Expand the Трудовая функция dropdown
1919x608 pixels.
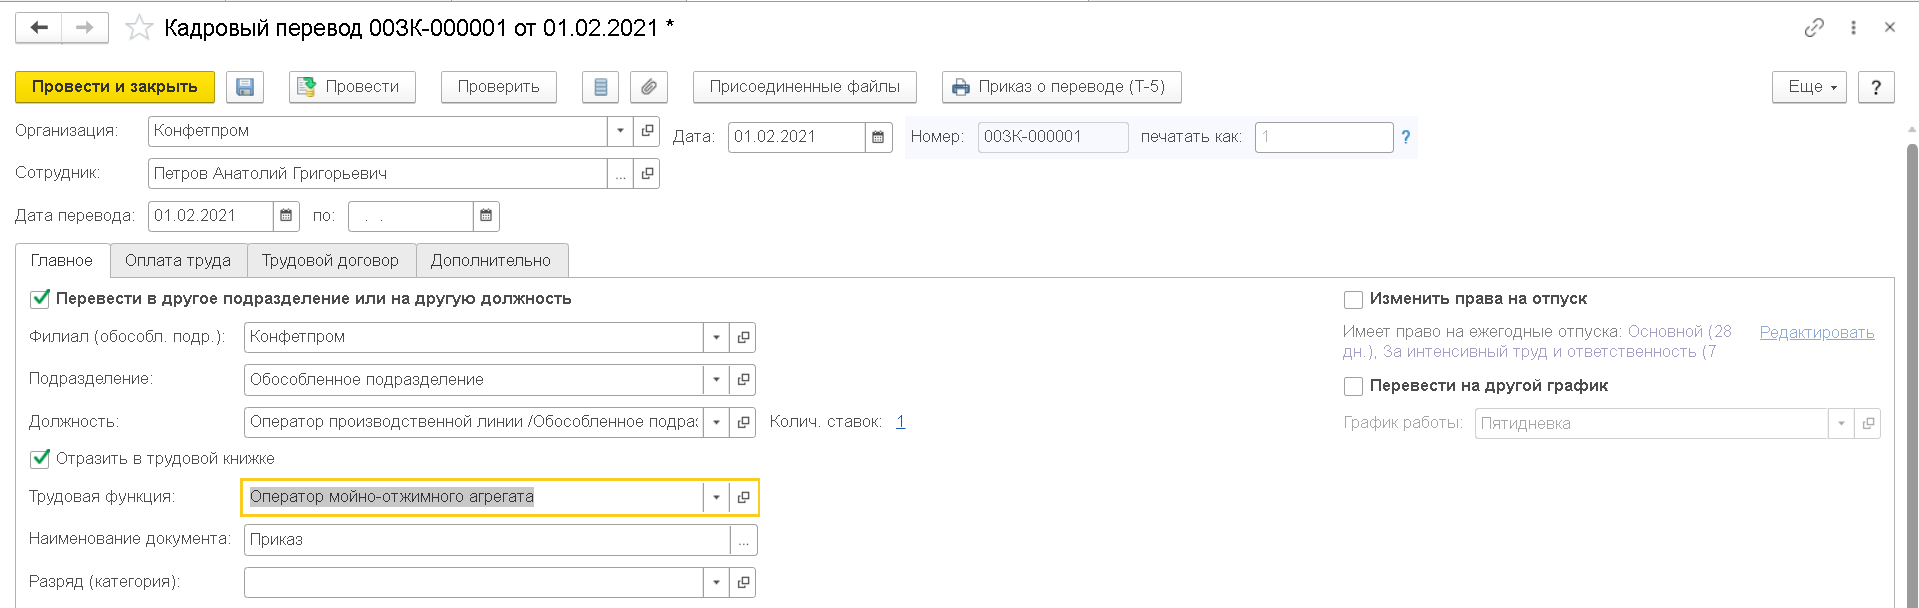coord(716,497)
